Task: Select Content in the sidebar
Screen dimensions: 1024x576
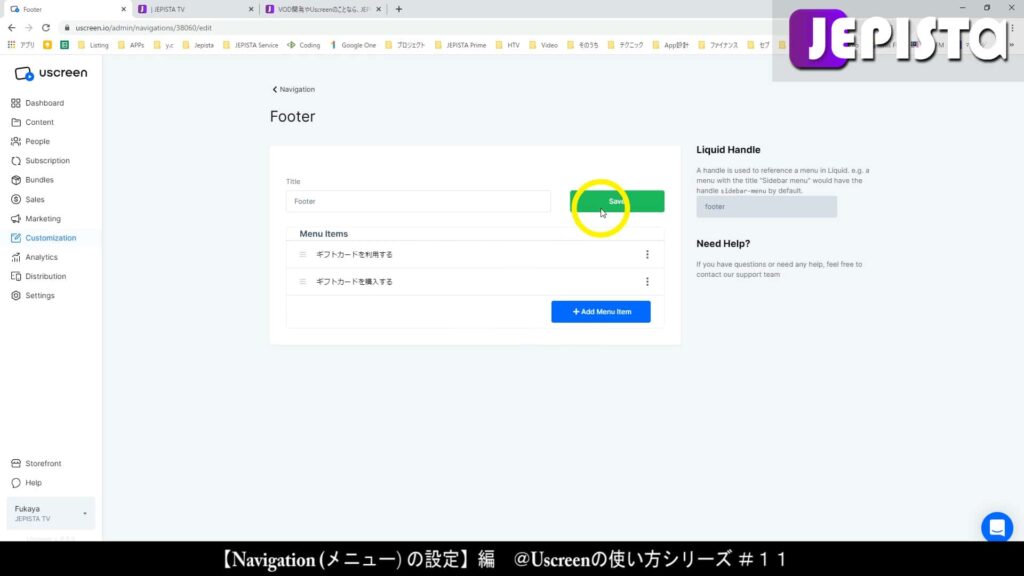Action: pyautogui.click(x=40, y=122)
